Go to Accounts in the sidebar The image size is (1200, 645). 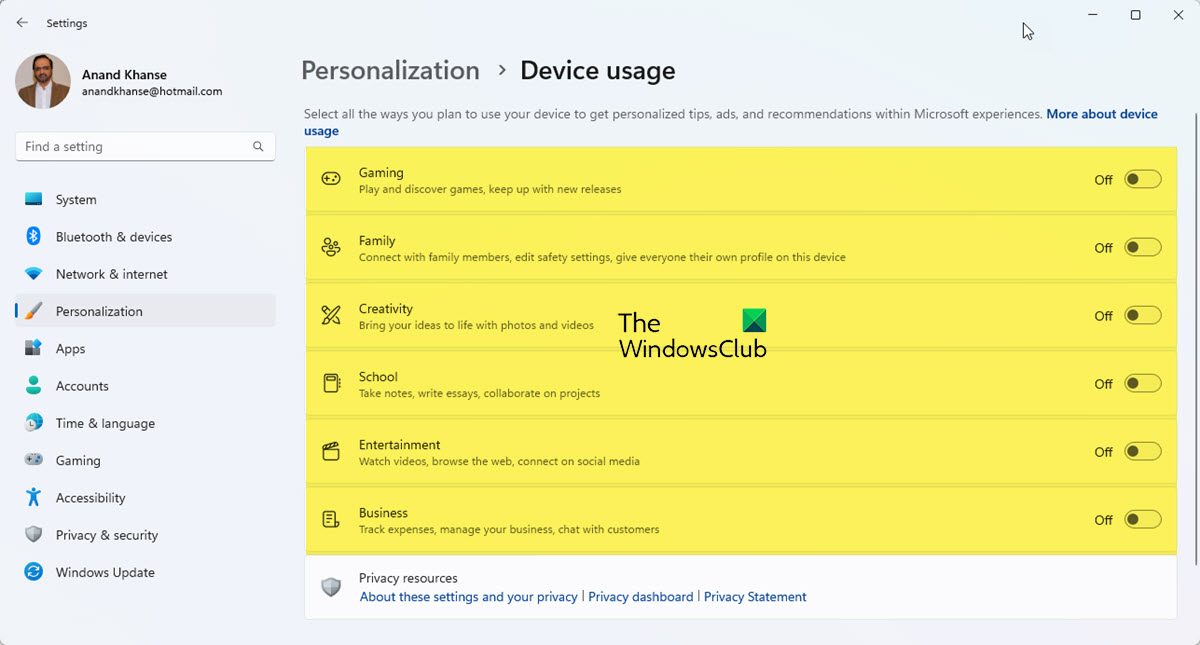point(82,386)
